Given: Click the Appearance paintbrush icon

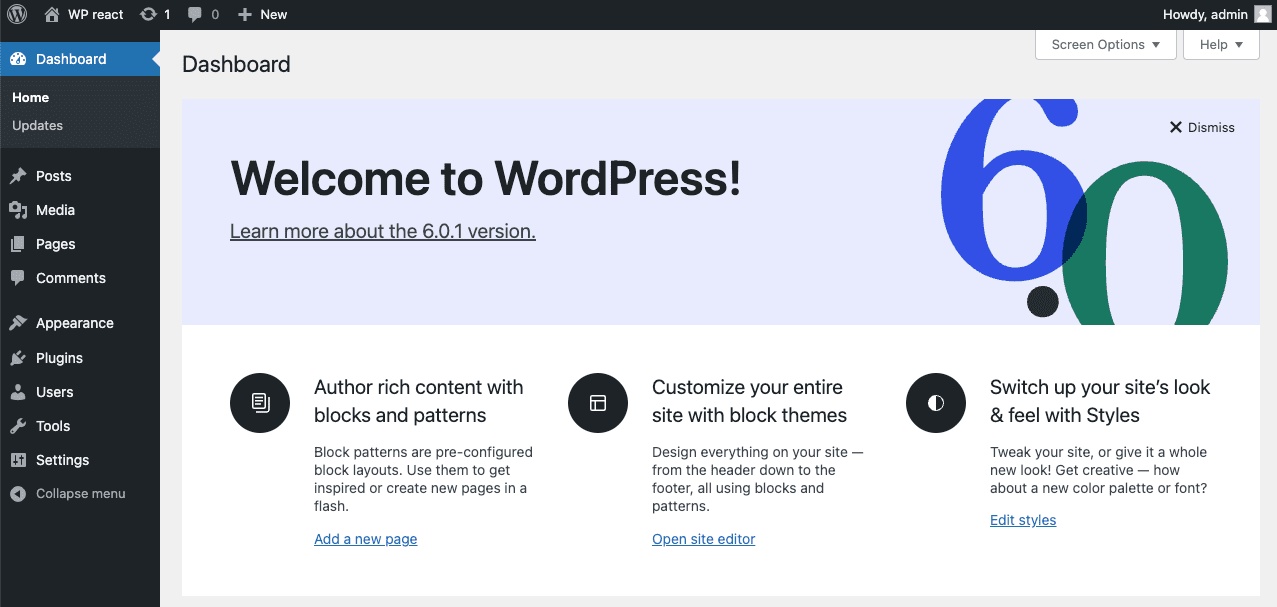Looking at the screenshot, I should click(18, 323).
